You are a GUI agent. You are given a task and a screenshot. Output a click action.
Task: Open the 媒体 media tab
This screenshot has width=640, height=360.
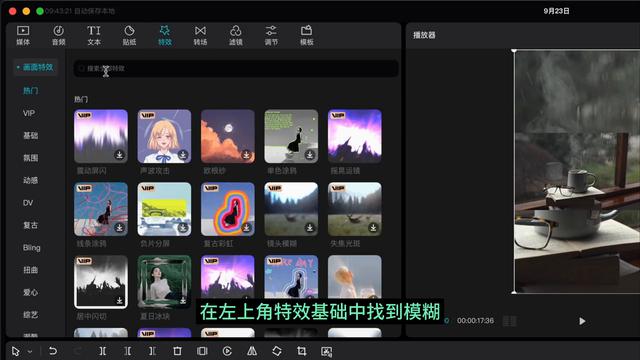click(23, 35)
